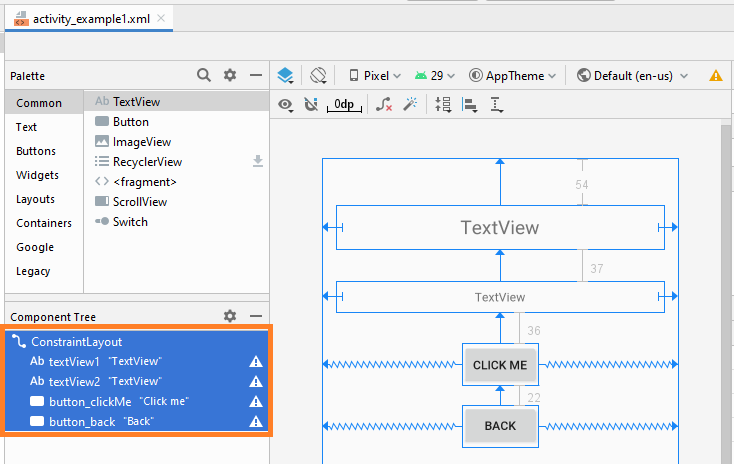Image resolution: width=734 pixels, height=464 pixels.
Task: Download RecyclerView dependency icon
Action: click(258, 161)
